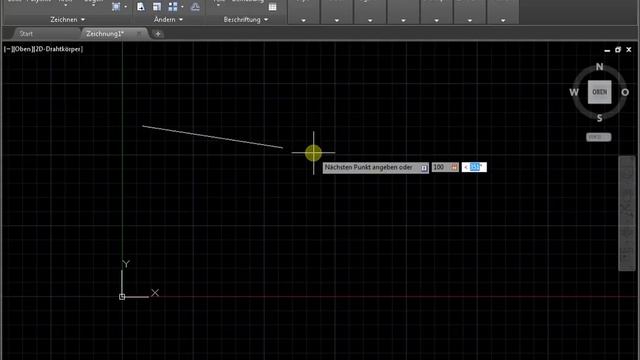
Task: Open the options arrow in the Nächsten Punkt prompt
Action: pyautogui.click(x=424, y=168)
